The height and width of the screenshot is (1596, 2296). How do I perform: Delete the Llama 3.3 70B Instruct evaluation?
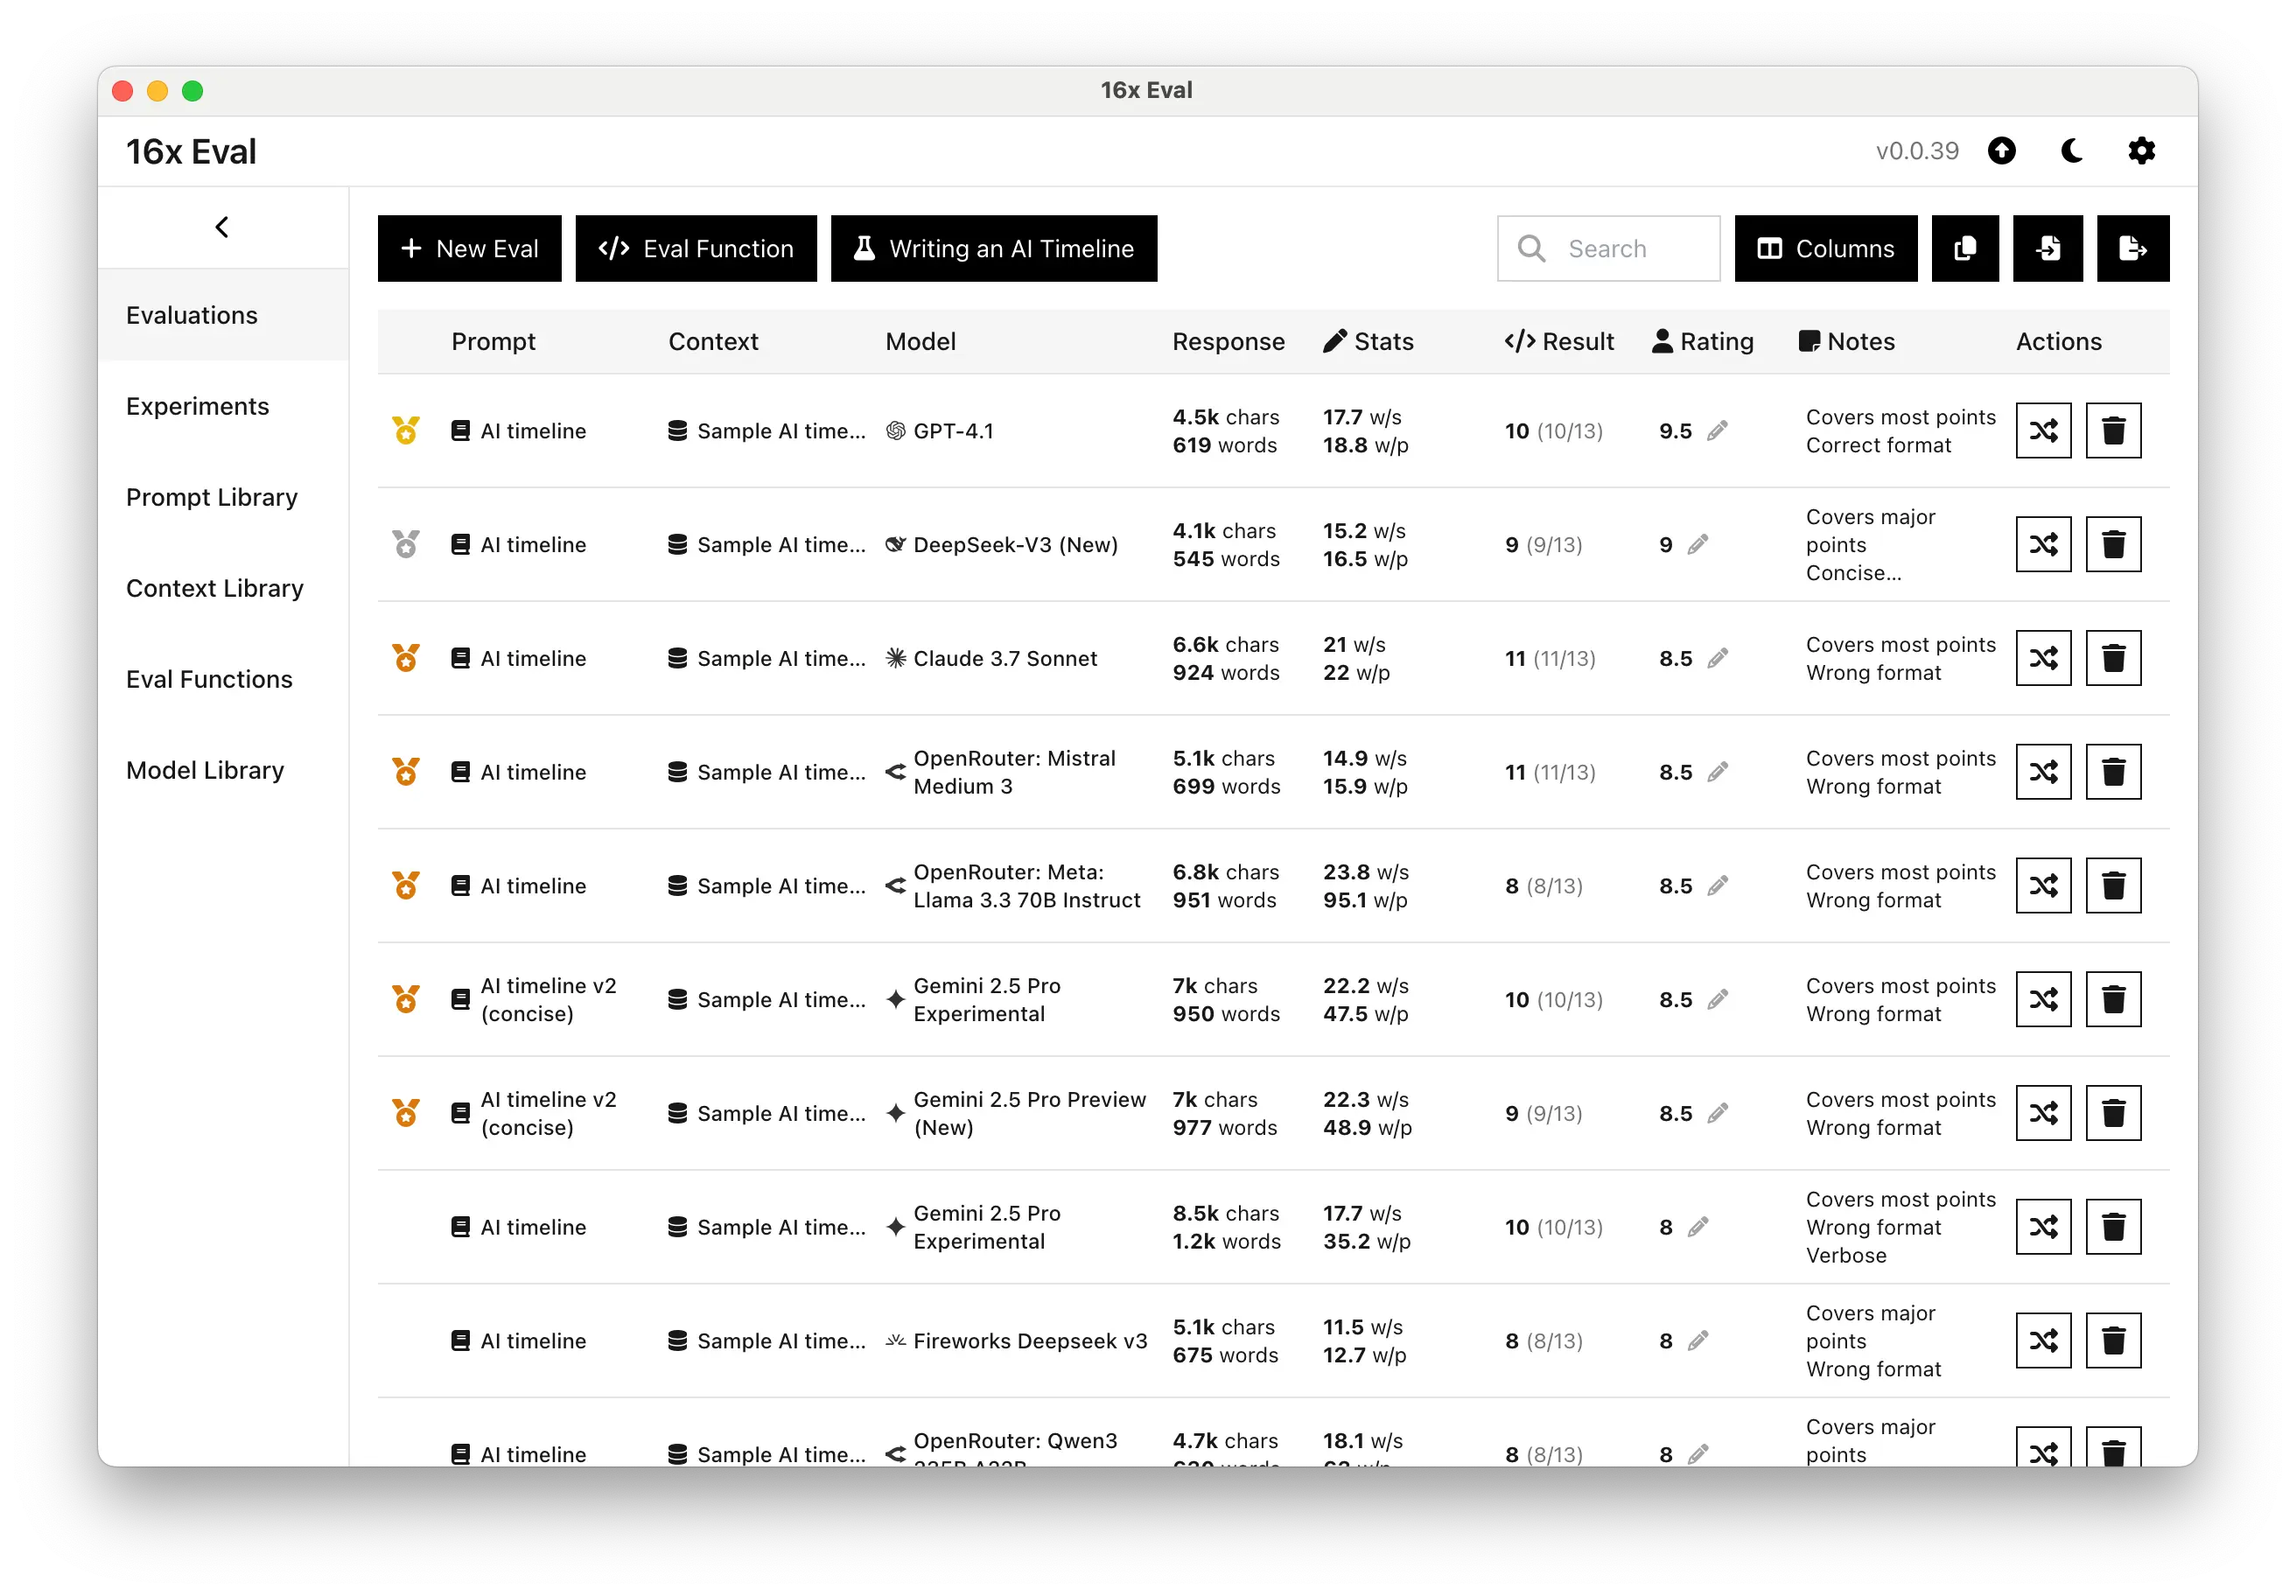coord(2113,886)
